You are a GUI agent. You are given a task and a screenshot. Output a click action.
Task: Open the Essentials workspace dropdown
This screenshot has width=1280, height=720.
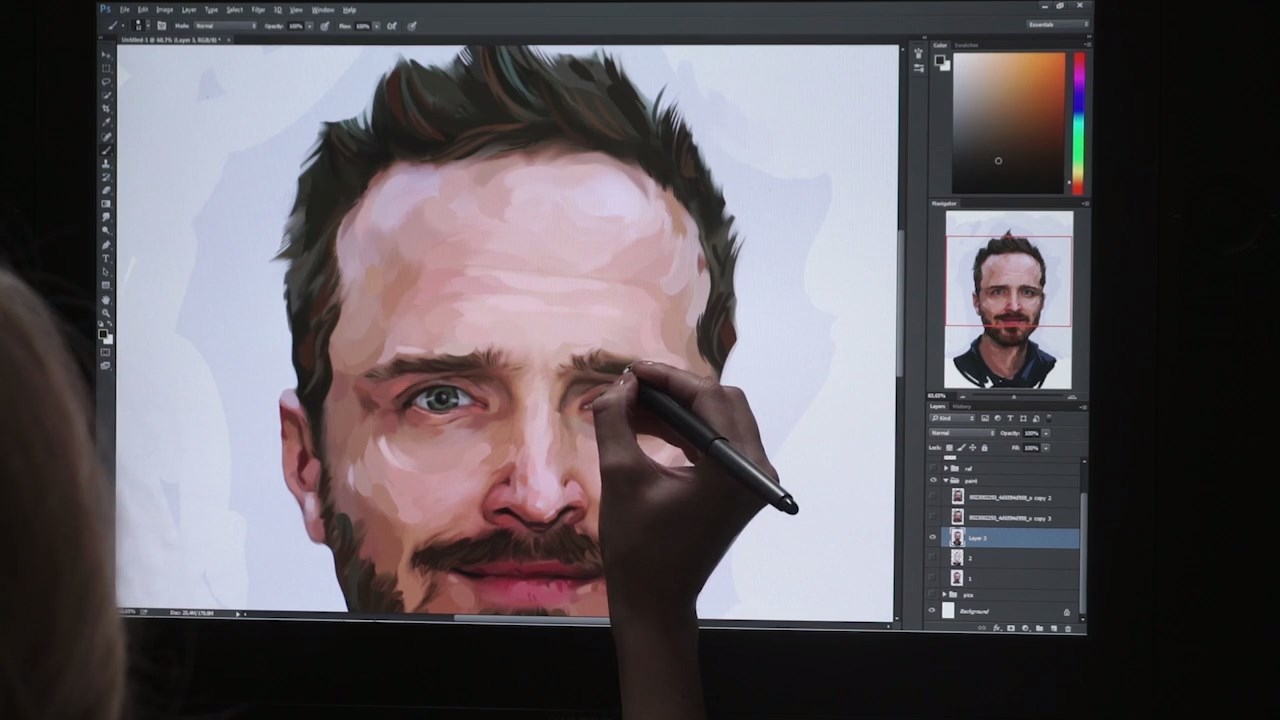1057,24
